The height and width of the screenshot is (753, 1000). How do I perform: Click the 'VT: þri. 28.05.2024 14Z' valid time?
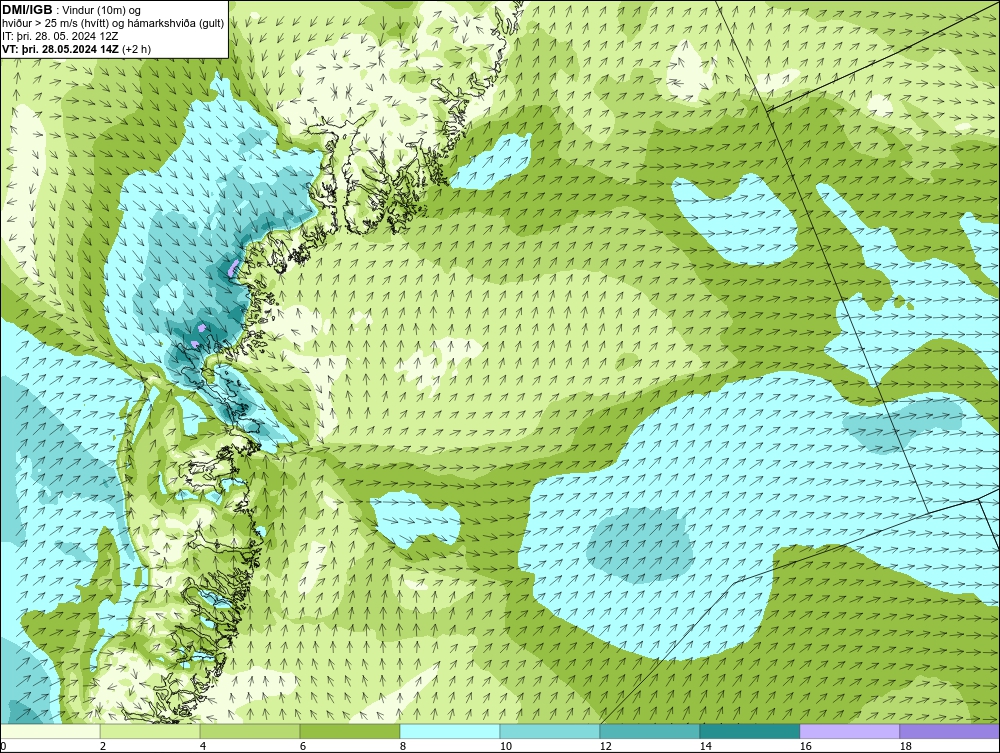[61, 49]
